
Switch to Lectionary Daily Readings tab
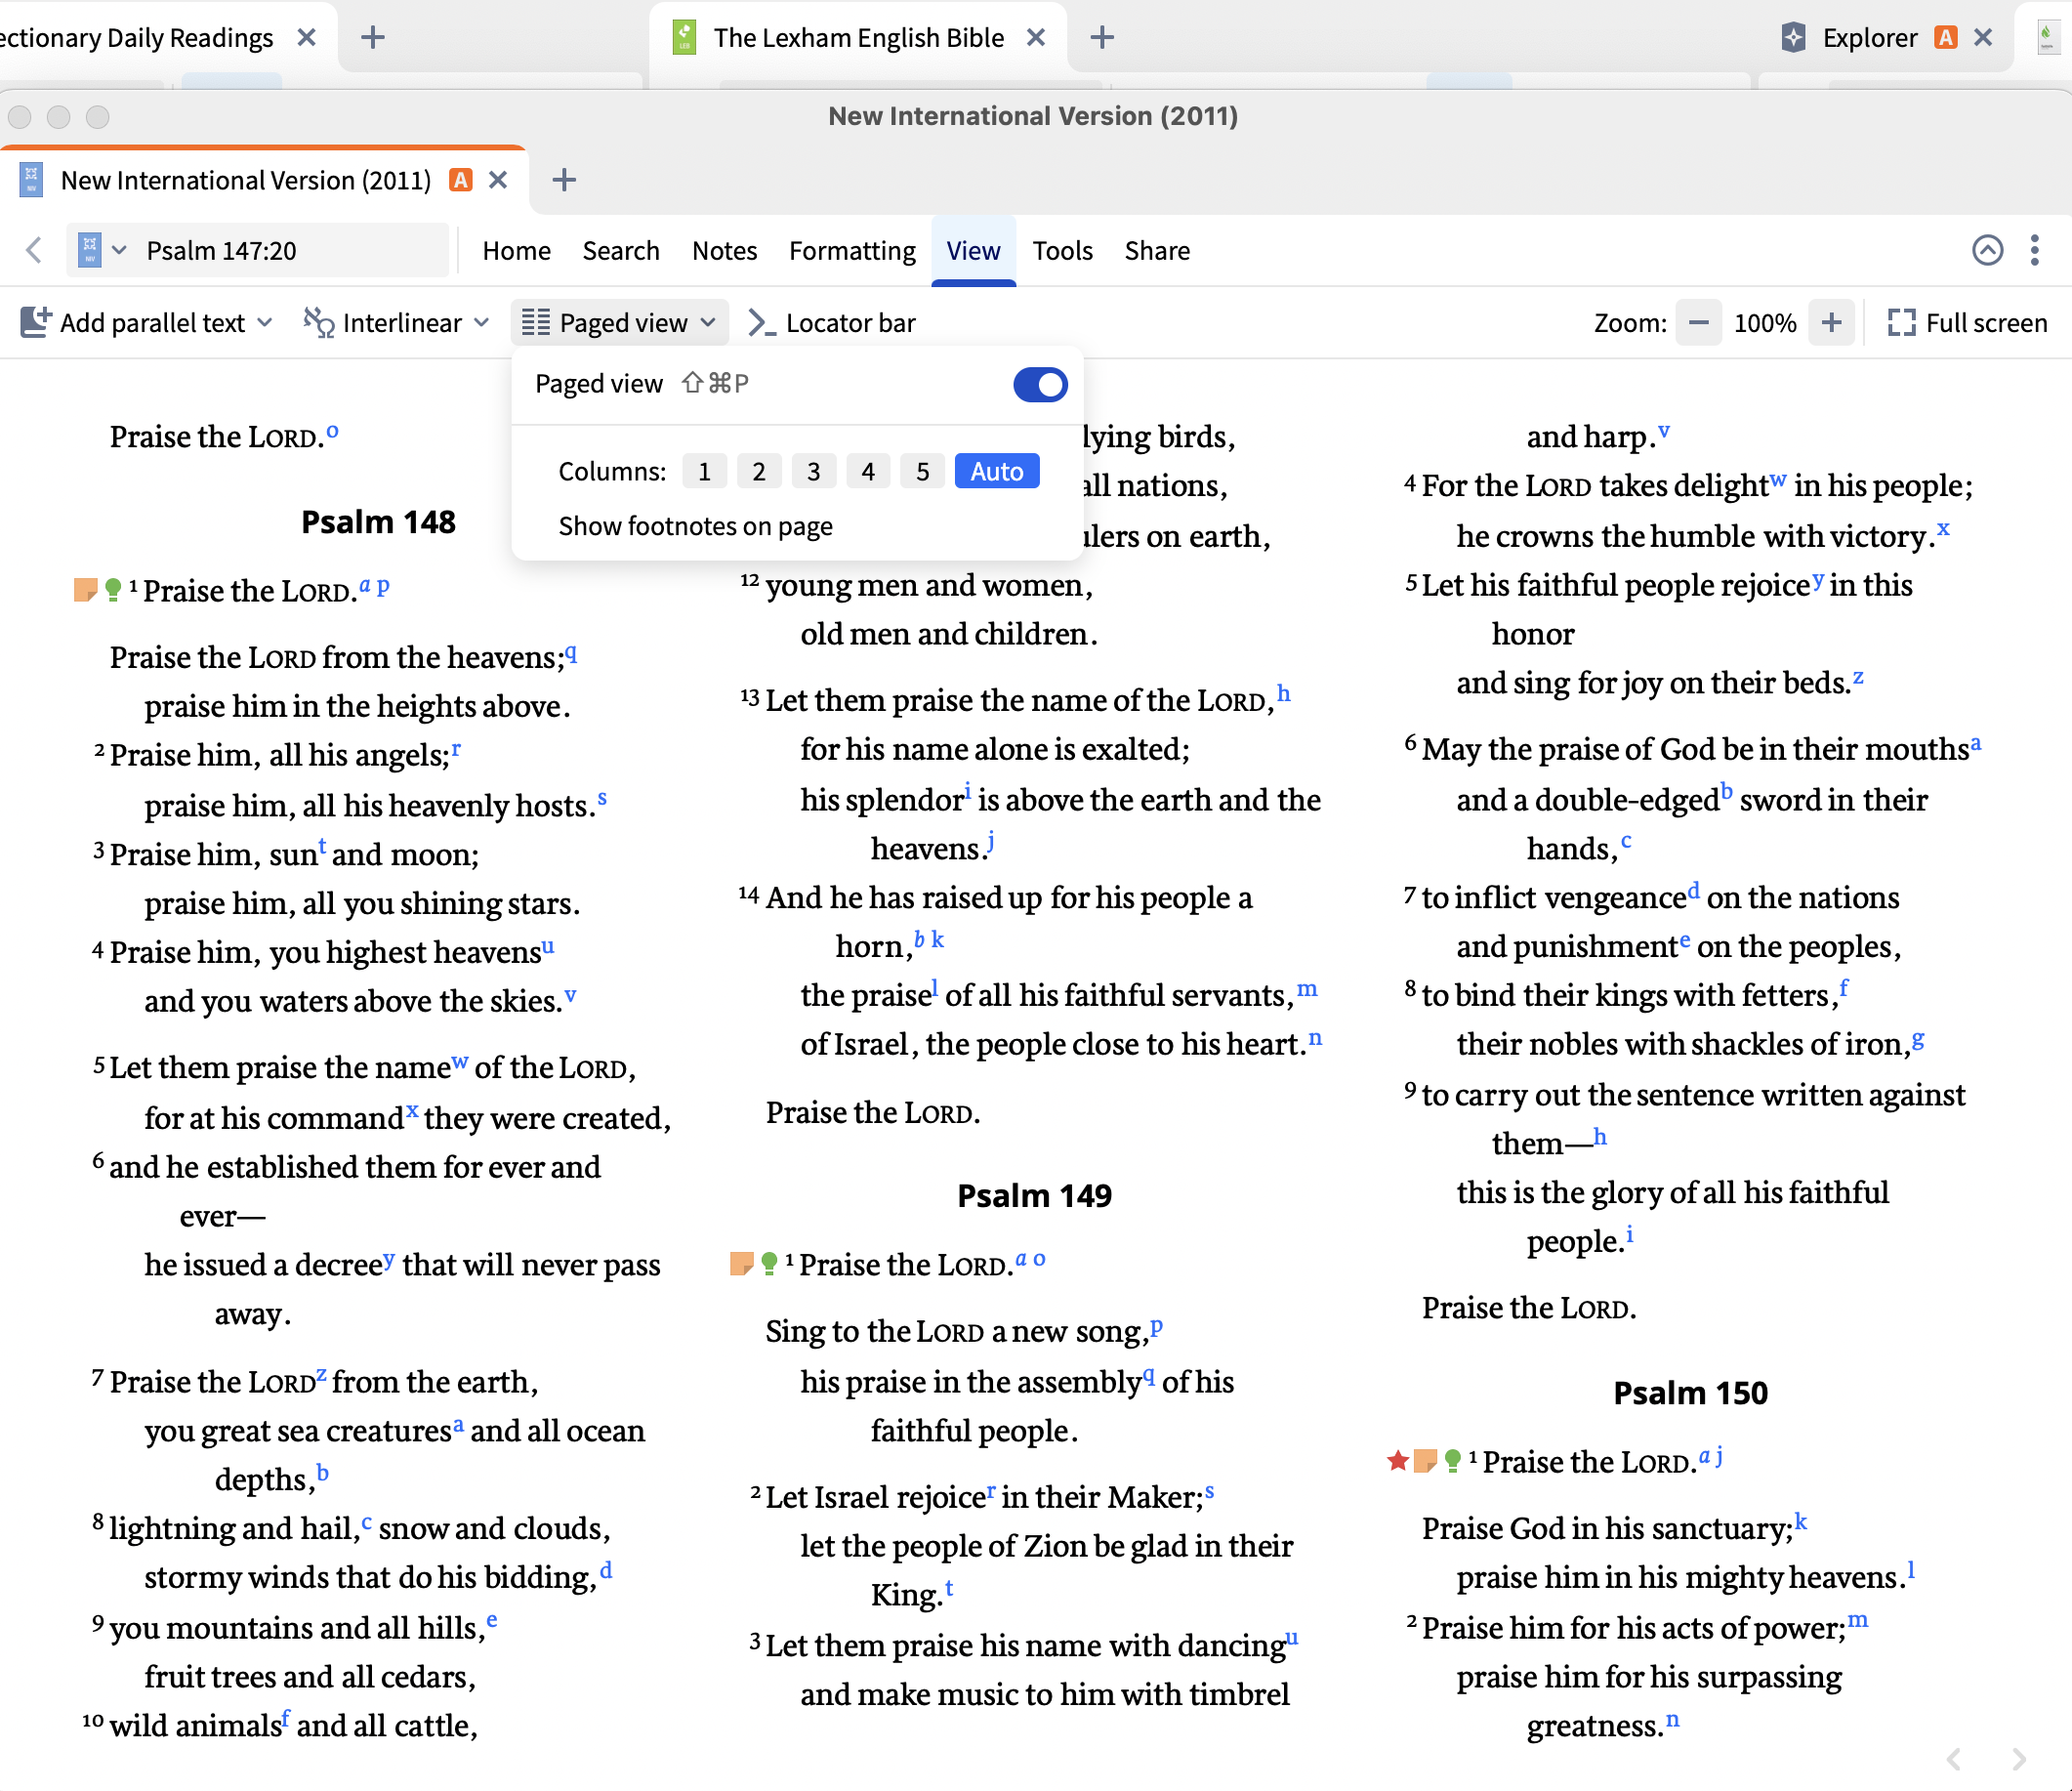pos(136,38)
